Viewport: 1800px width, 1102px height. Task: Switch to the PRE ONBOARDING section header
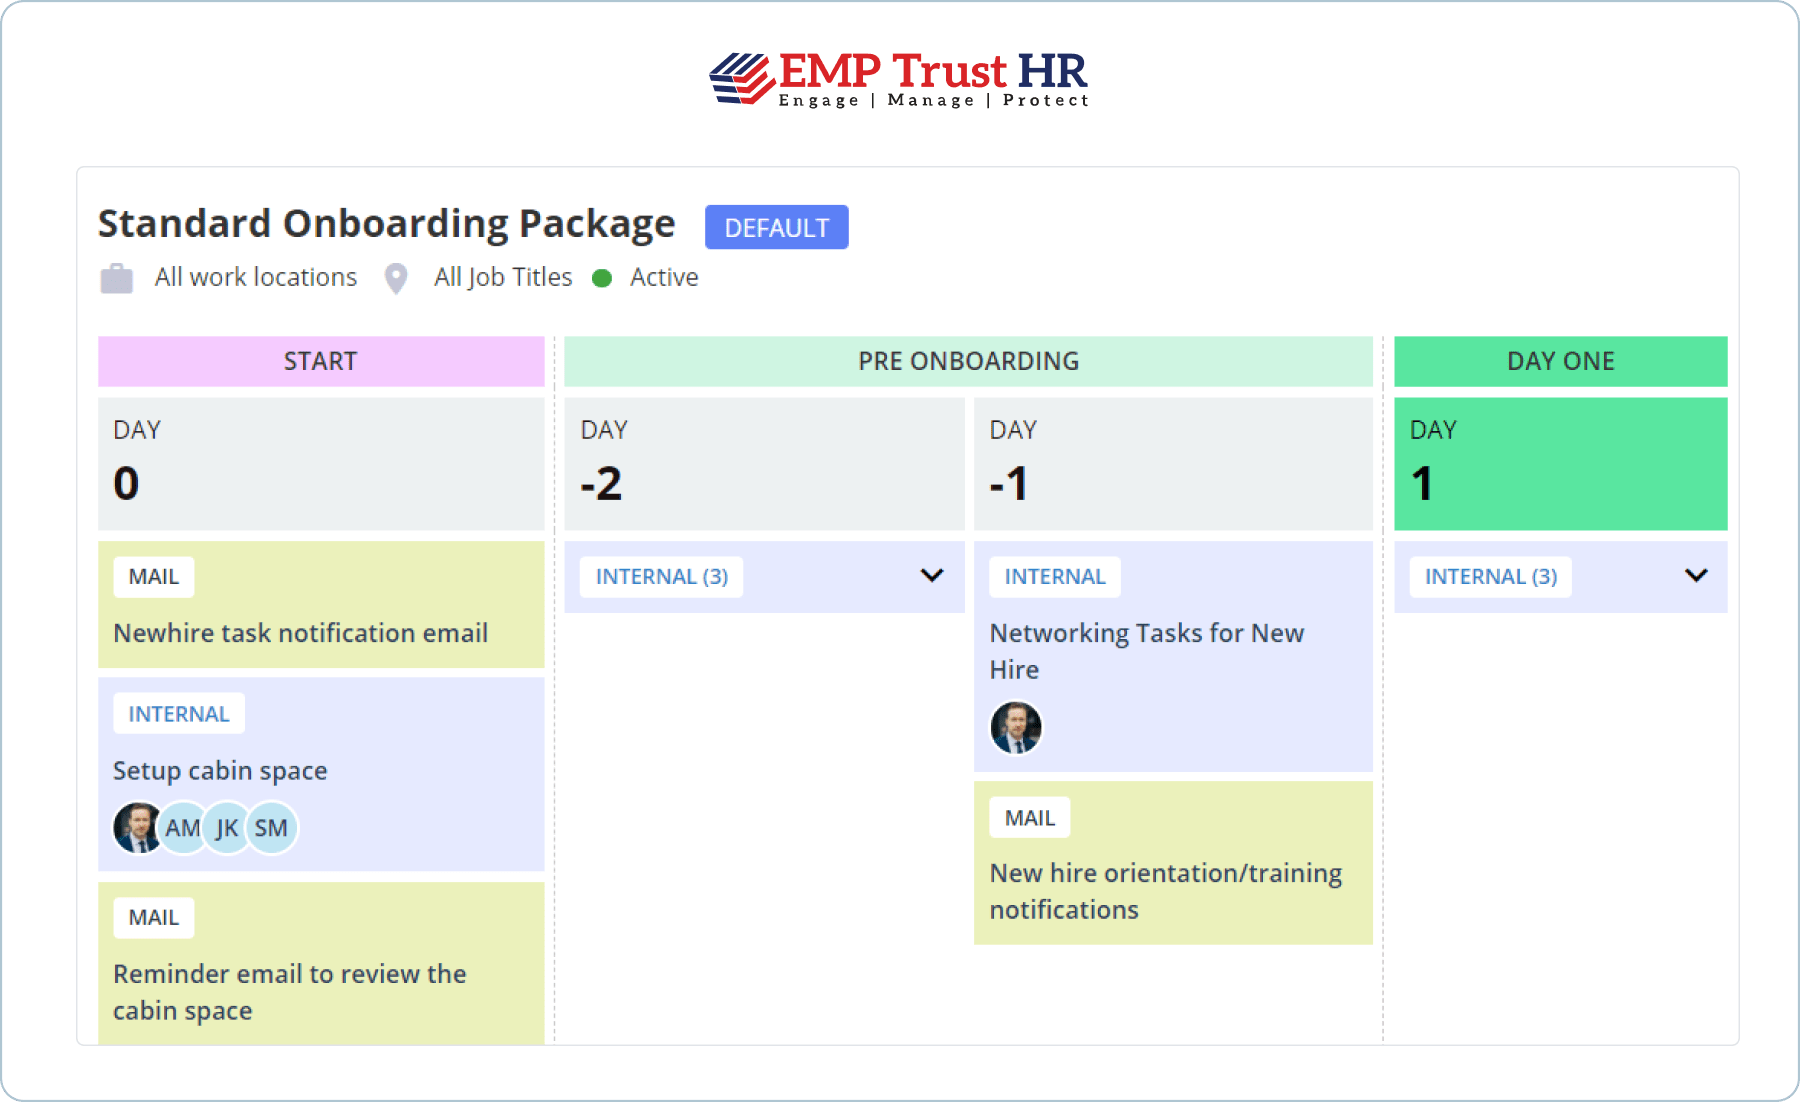pyautogui.click(x=968, y=361)
